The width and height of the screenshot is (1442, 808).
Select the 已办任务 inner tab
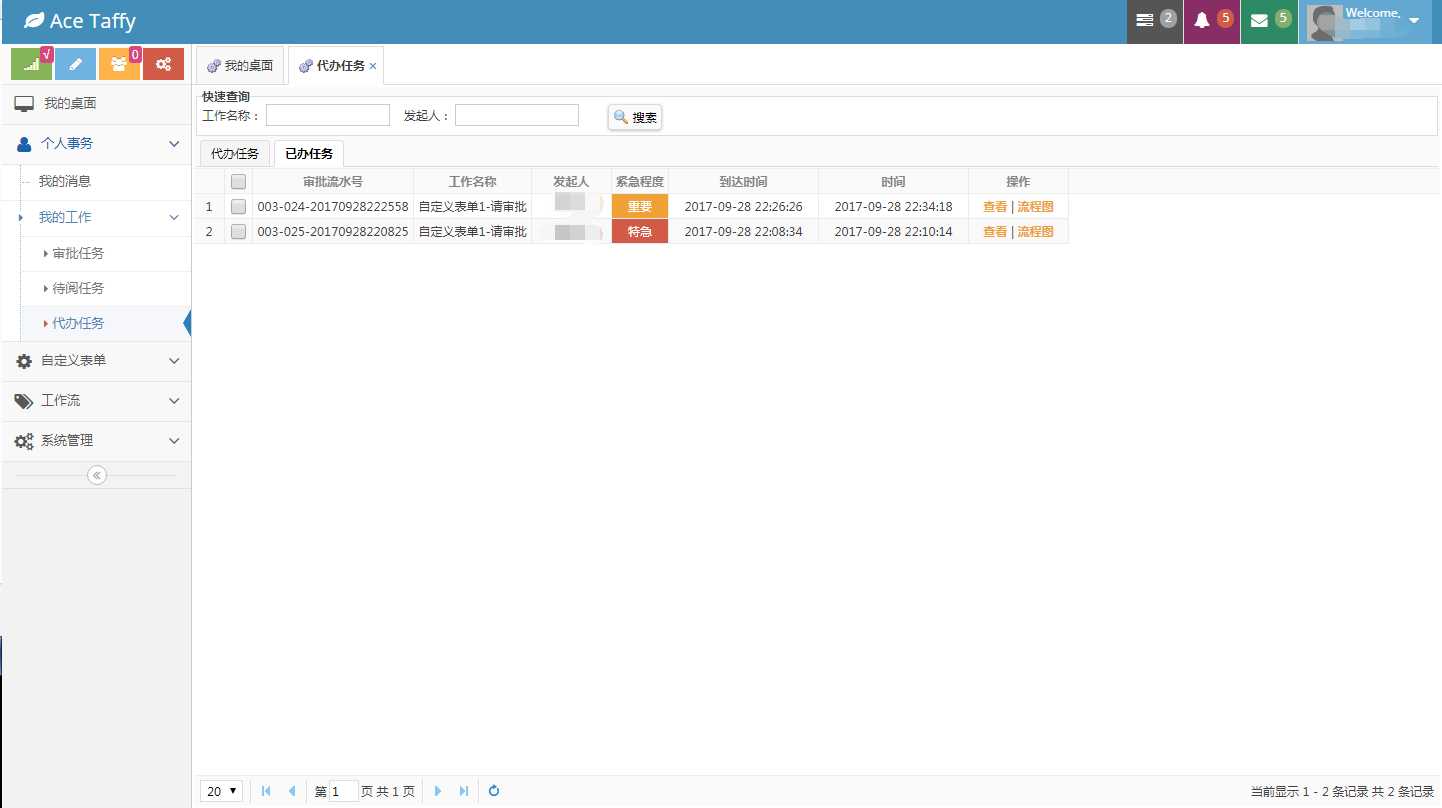click(309, 154)
